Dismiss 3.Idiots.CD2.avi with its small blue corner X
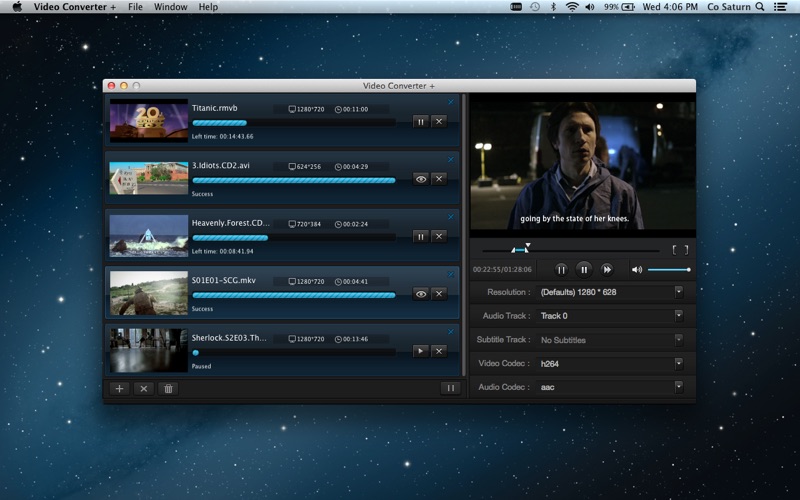The width and height of the screenshot is (800, 500). (x=451, y=160)
